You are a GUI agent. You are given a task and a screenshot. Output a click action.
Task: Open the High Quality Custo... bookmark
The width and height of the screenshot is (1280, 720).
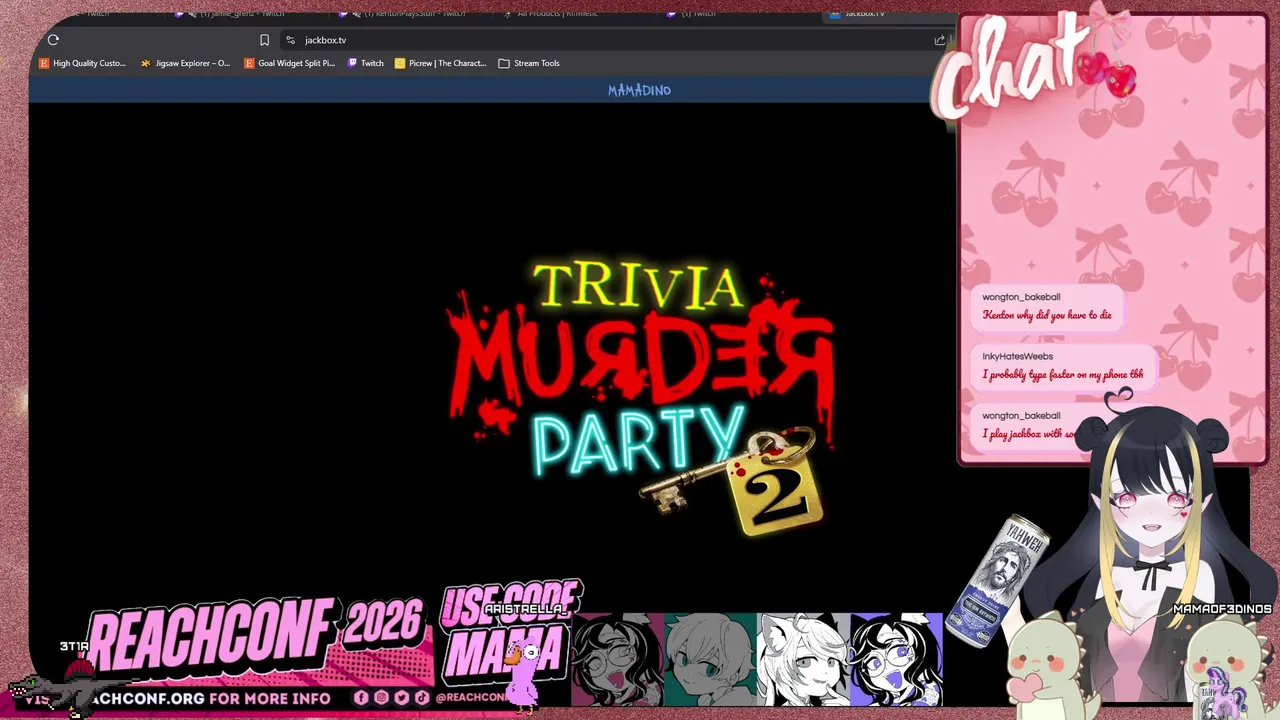pyautogui.click(x=82, y=63)
